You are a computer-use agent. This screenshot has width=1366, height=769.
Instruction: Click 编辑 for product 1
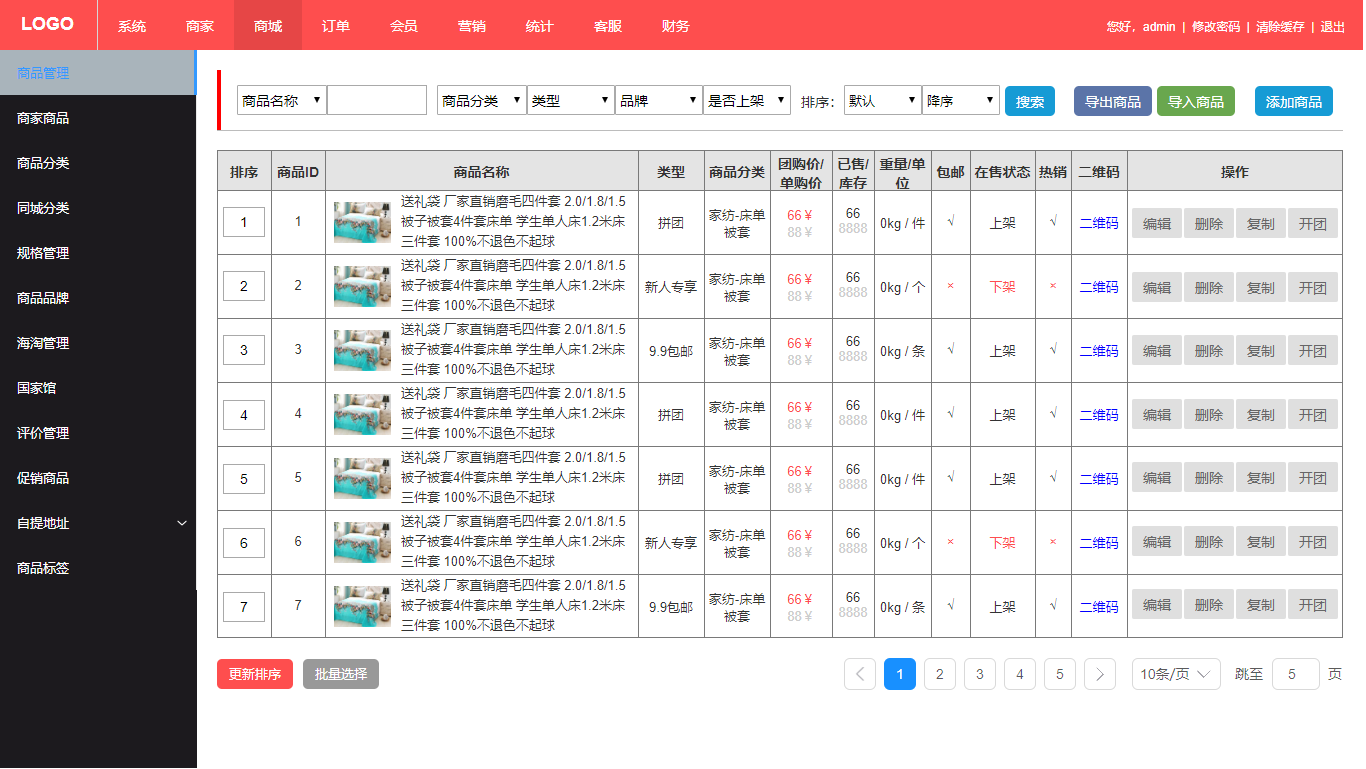1157,223
